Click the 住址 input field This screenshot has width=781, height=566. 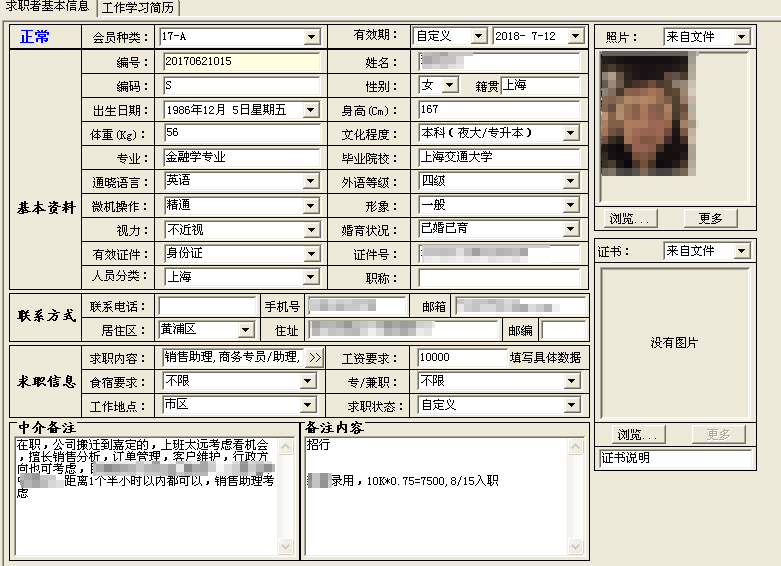(x=403, y=330)
